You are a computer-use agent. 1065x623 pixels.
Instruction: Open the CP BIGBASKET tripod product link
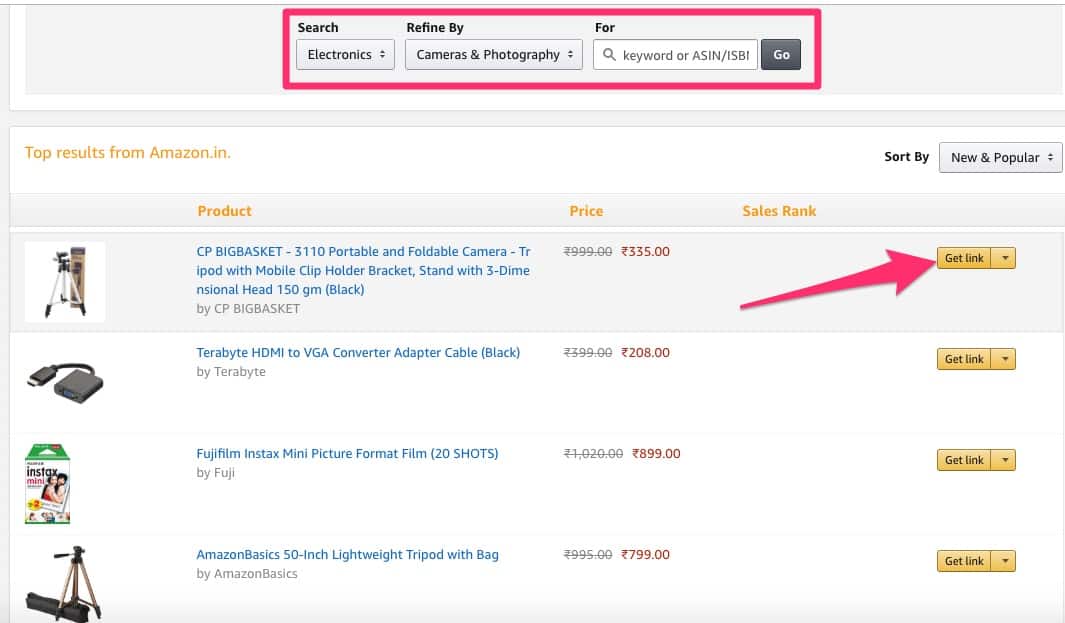point(363,270)
